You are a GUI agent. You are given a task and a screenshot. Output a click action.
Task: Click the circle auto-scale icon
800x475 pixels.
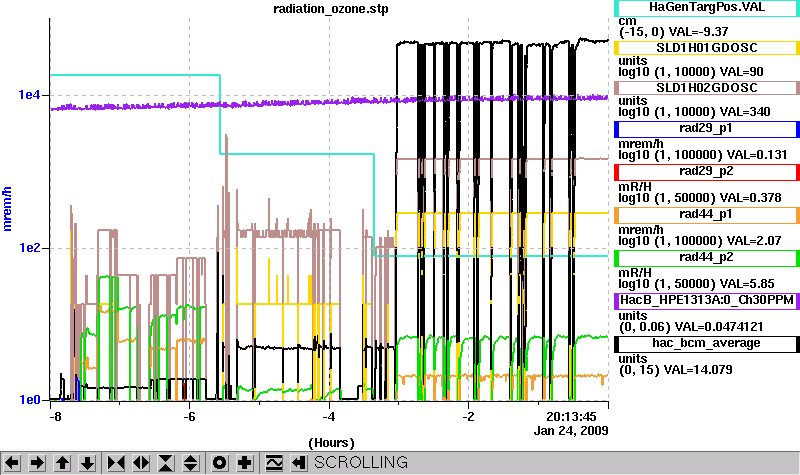[220, 463]
